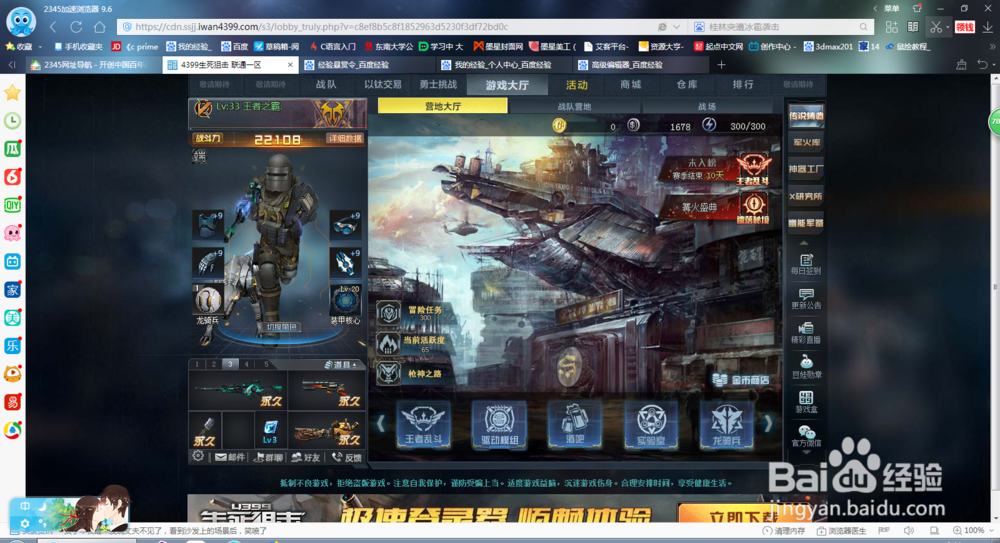Refresh the page with reload icon

(x=76, y=27)
